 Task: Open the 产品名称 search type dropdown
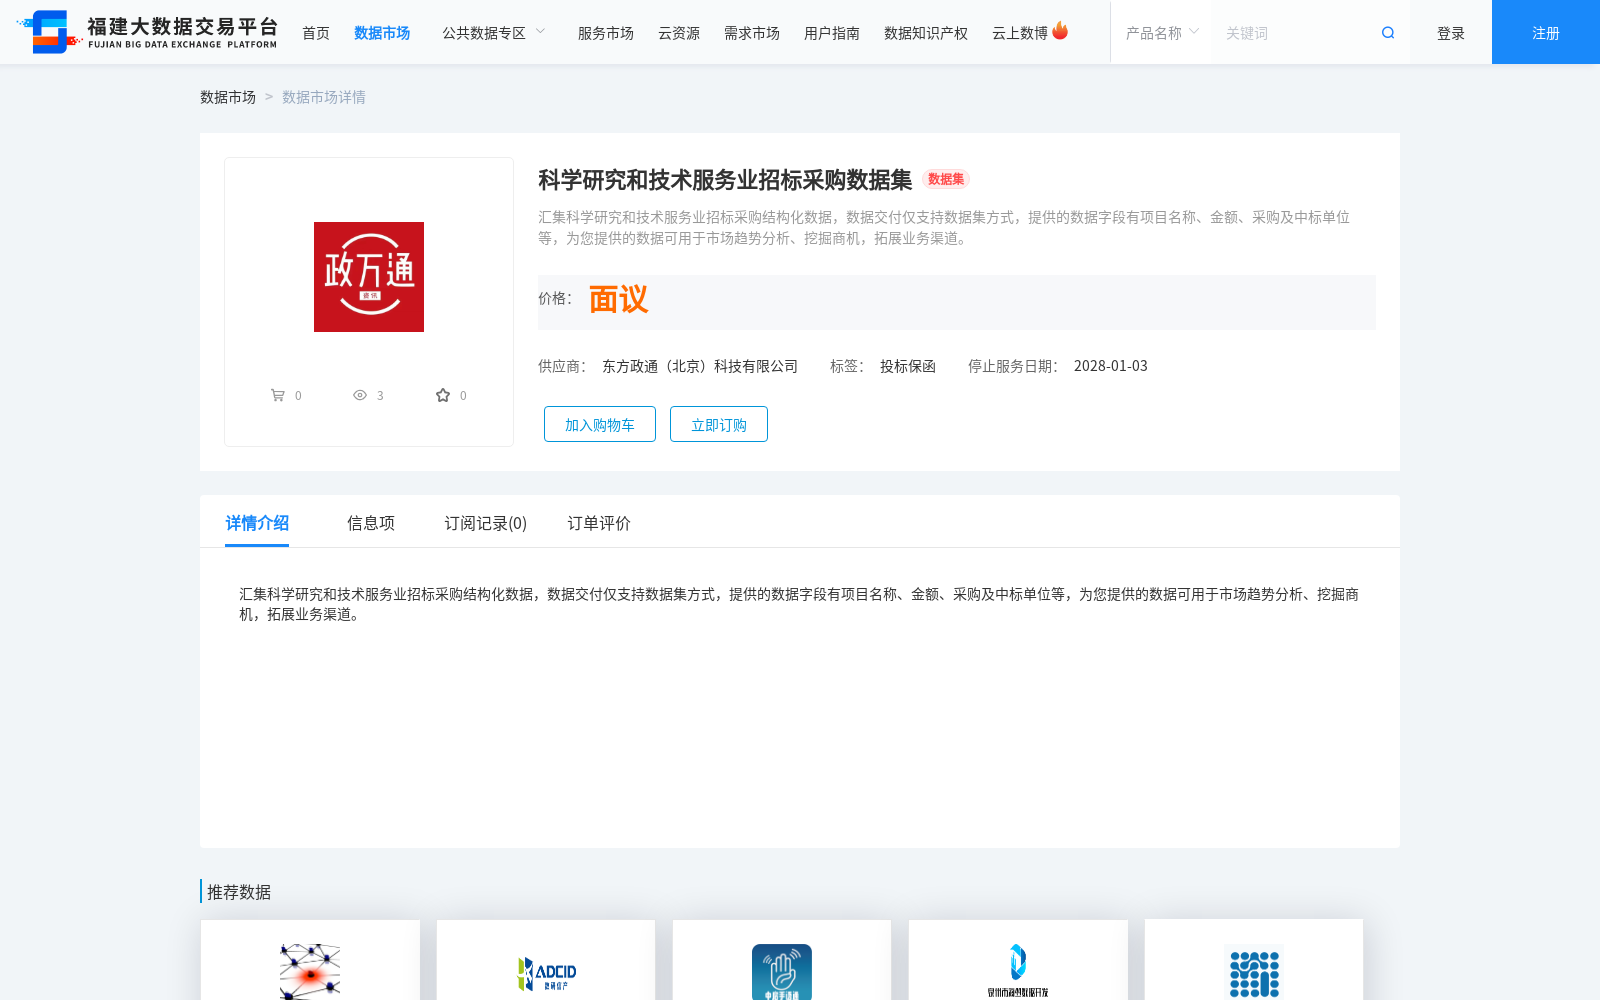click(x=1162, y=33)
